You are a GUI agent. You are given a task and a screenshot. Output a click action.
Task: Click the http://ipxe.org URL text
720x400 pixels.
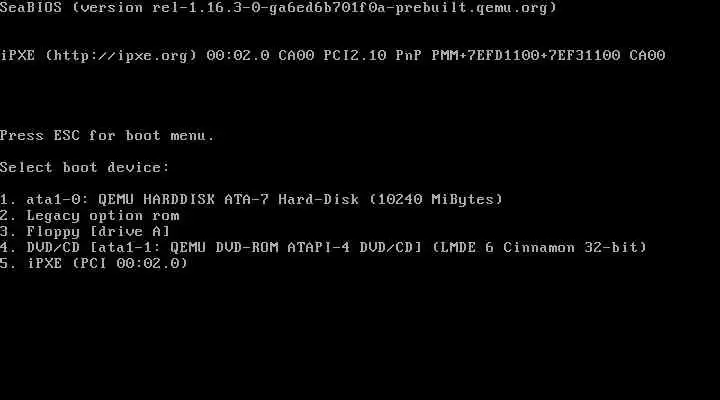[121, 56]
